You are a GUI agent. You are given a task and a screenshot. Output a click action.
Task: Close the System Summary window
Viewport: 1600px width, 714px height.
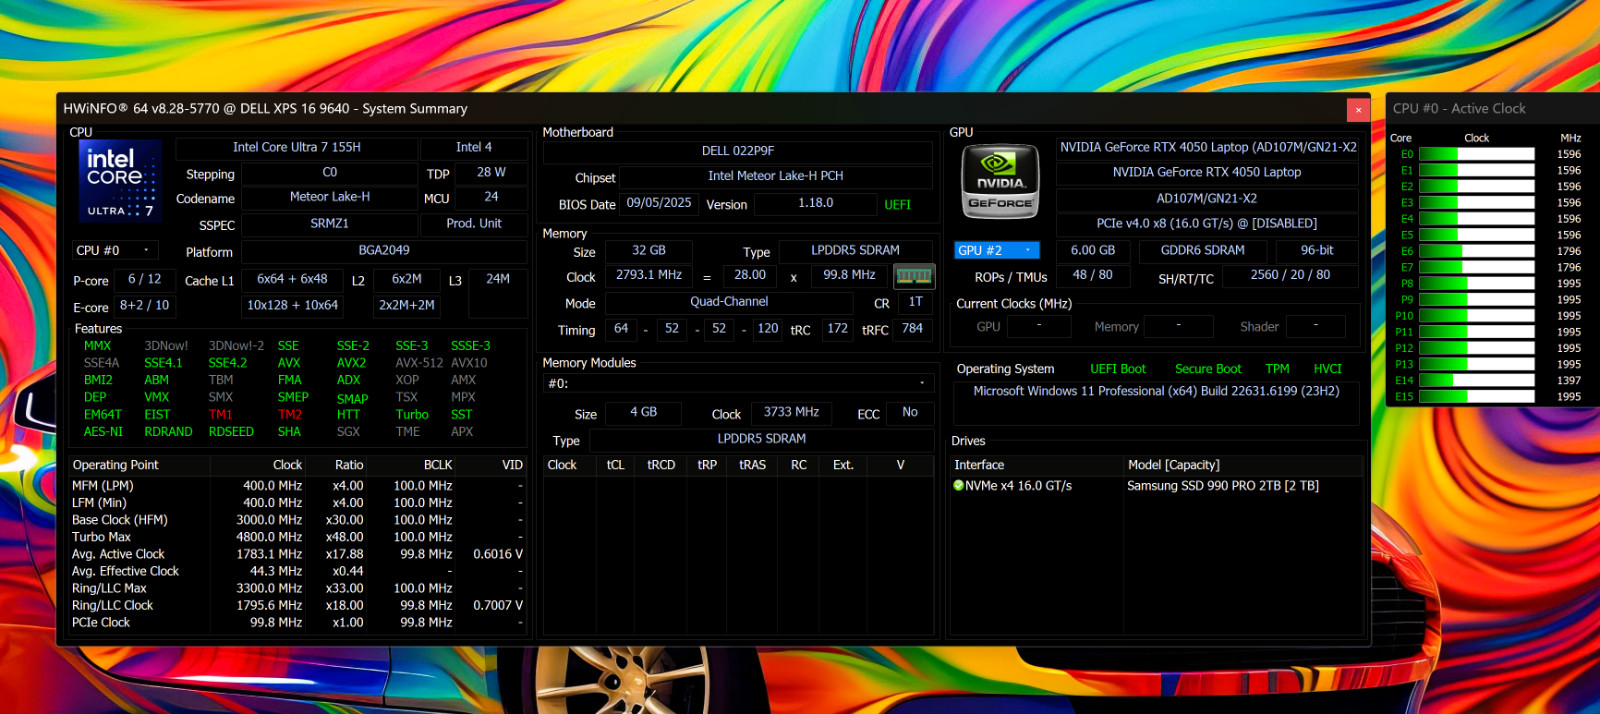pos(1358,109)
